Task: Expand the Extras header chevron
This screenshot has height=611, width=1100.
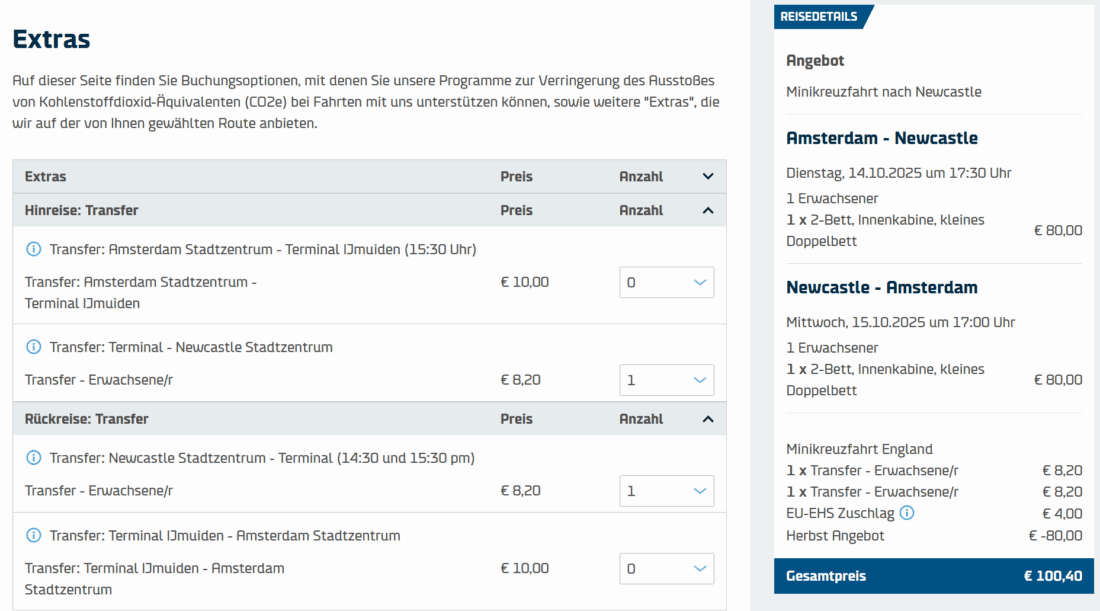Action: pyautogui.click(x=708, y=176)
